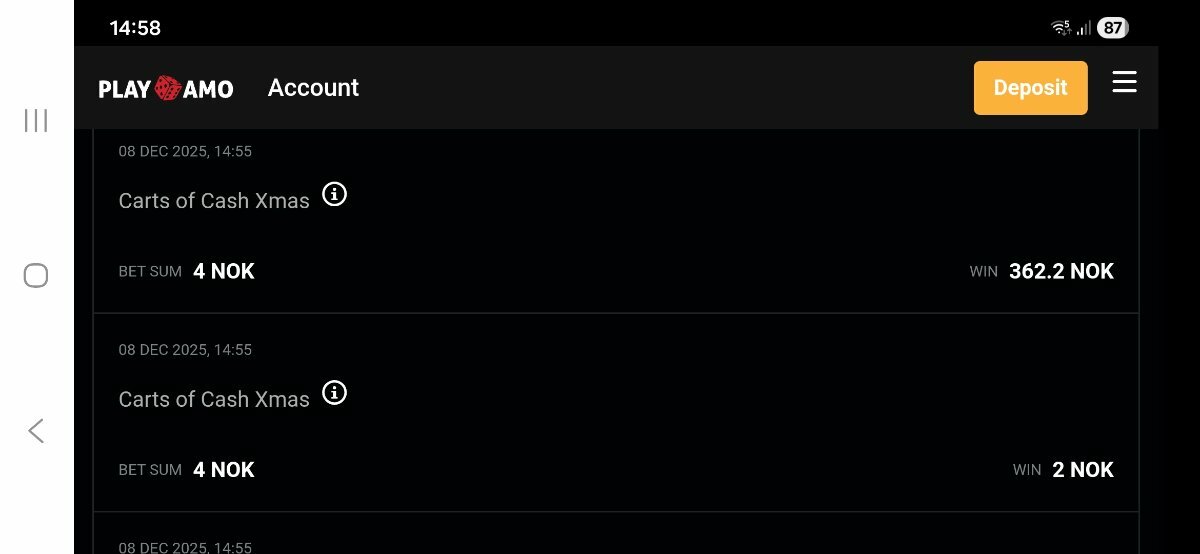This screenshot has width=1200, height=554.
Task: Click the first entry's 4 NOK bet sum
Action: (x=224, y=271)
